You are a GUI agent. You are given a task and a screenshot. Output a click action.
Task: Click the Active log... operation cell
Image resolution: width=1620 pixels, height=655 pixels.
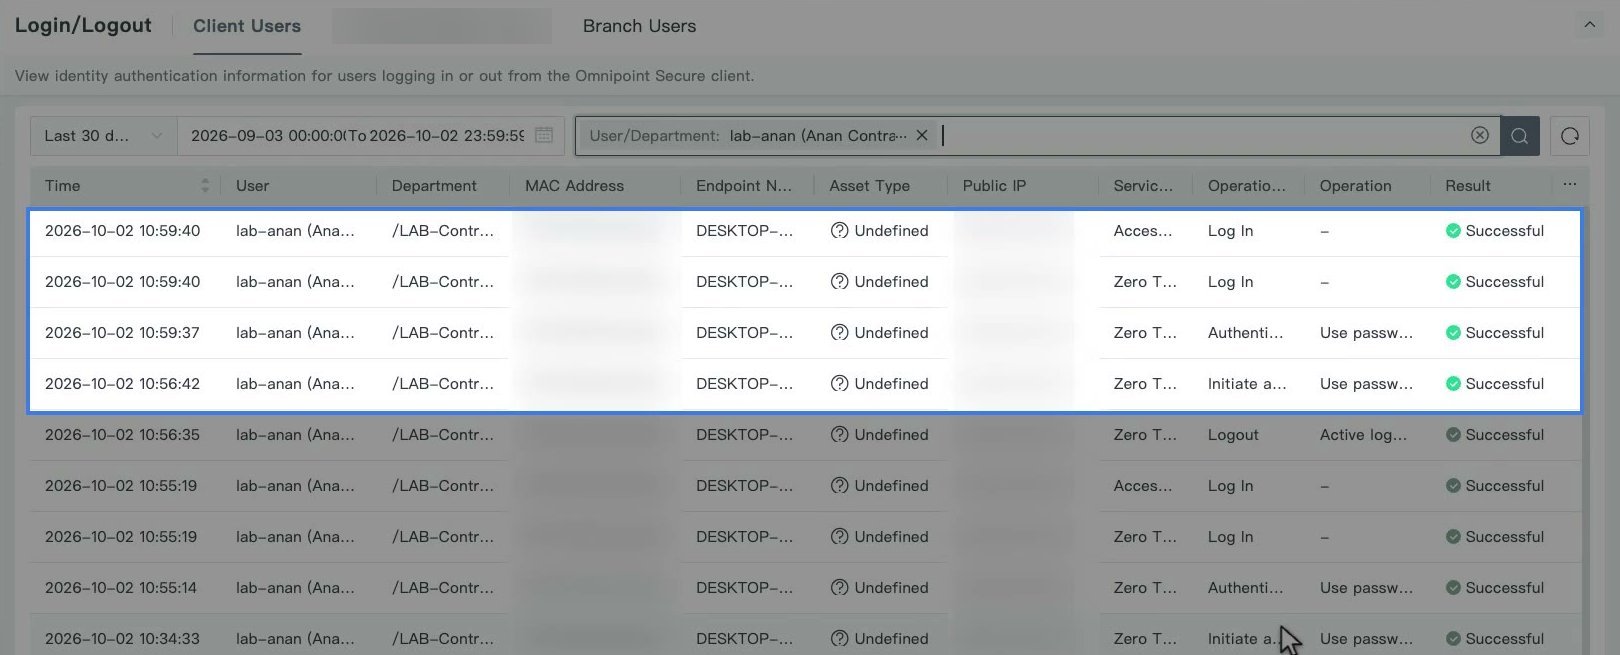[x=1363, y=435]
